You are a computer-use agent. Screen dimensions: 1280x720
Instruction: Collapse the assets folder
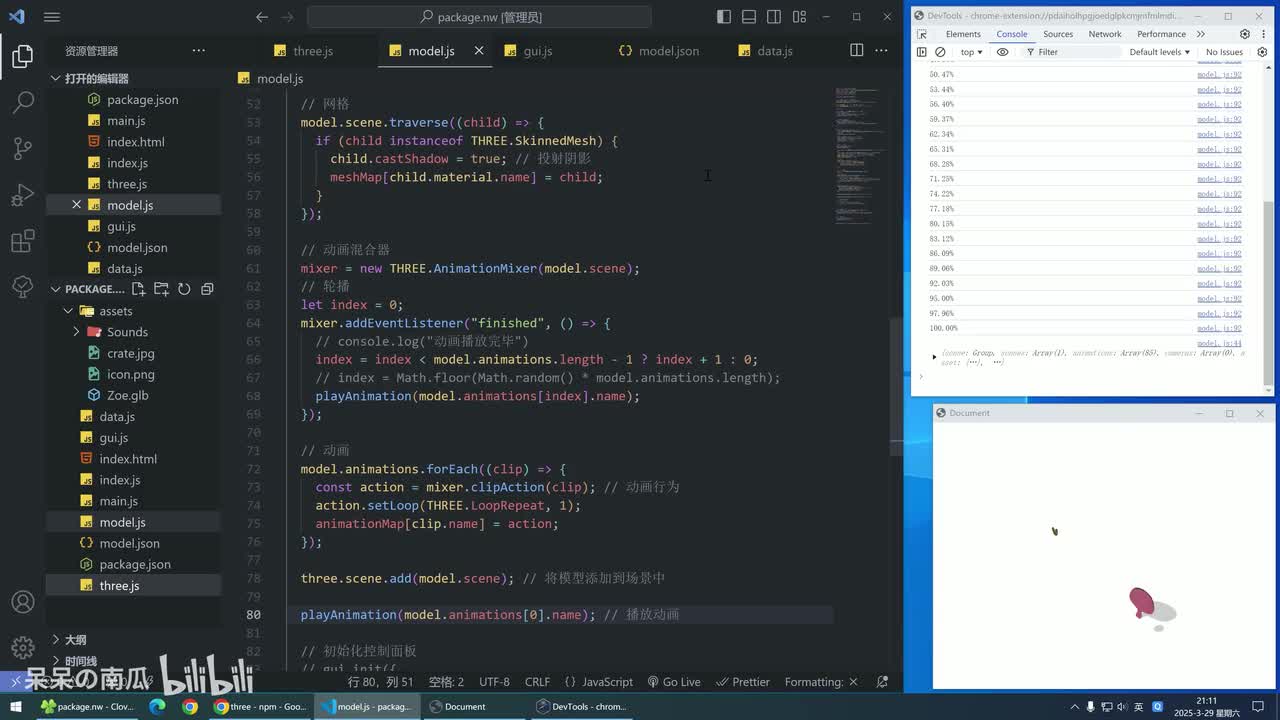coord(69,311)
